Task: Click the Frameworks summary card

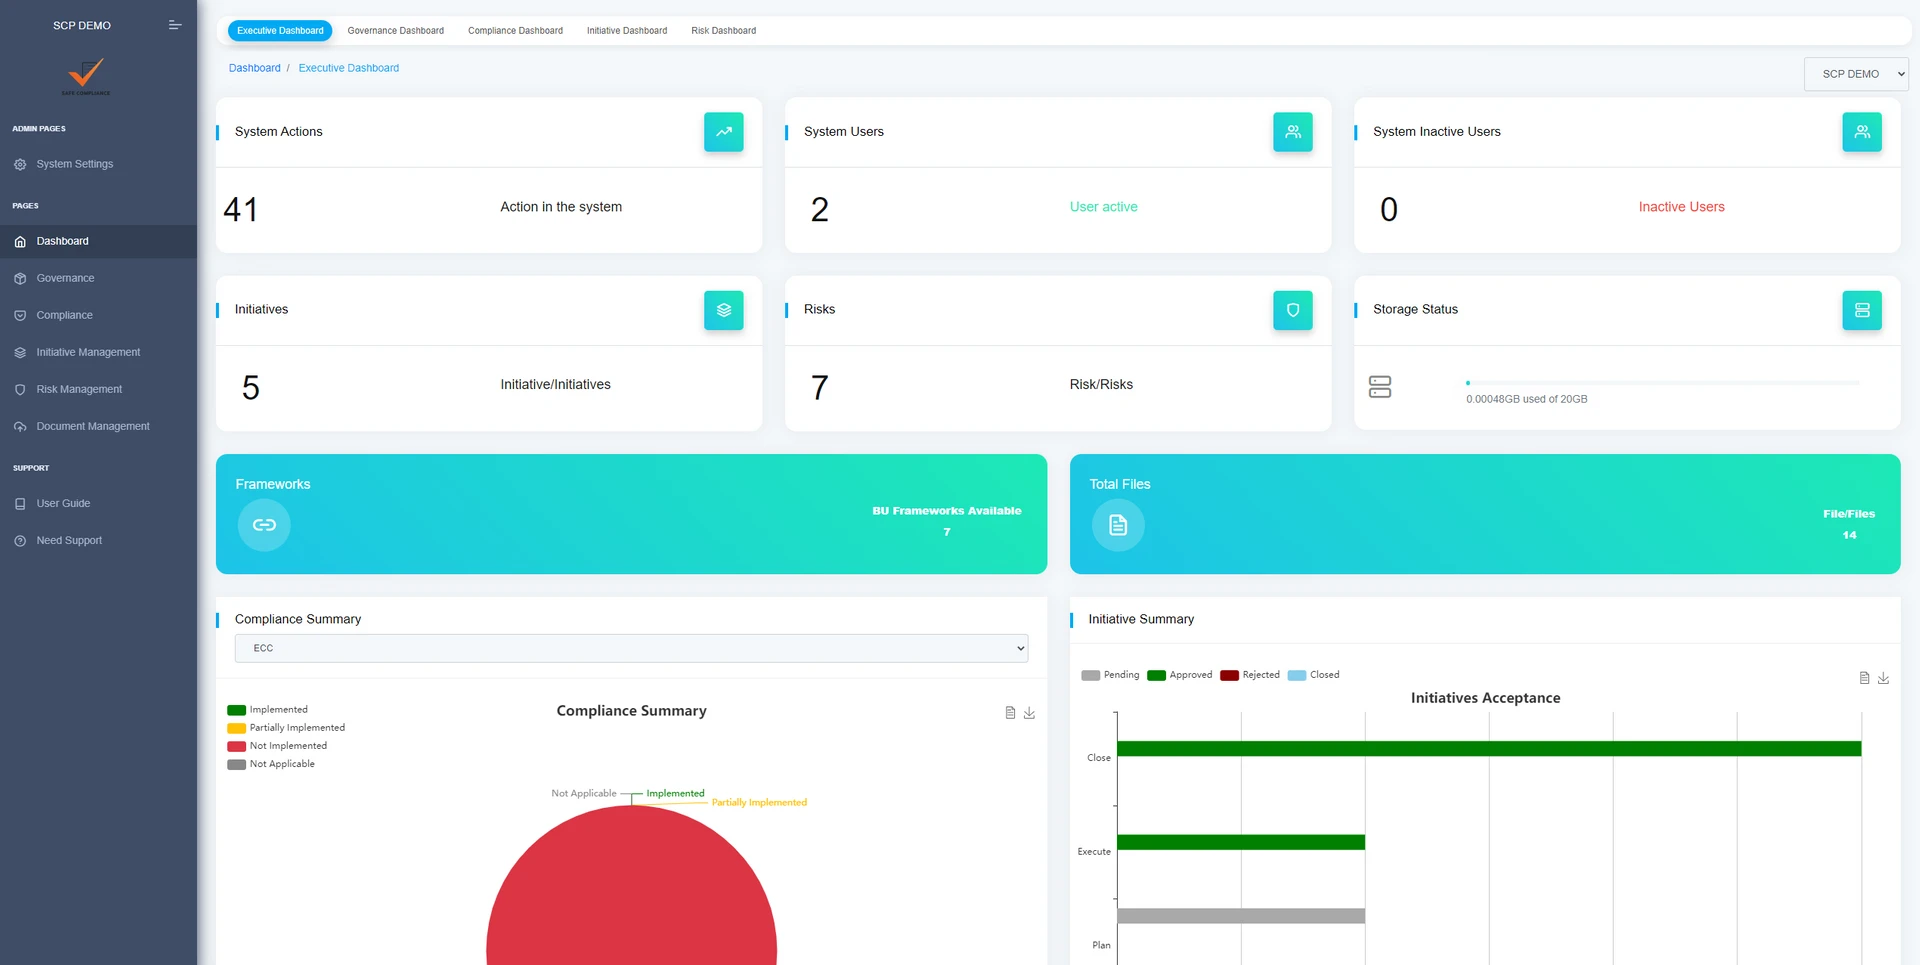Action: (x=631, y=514)
